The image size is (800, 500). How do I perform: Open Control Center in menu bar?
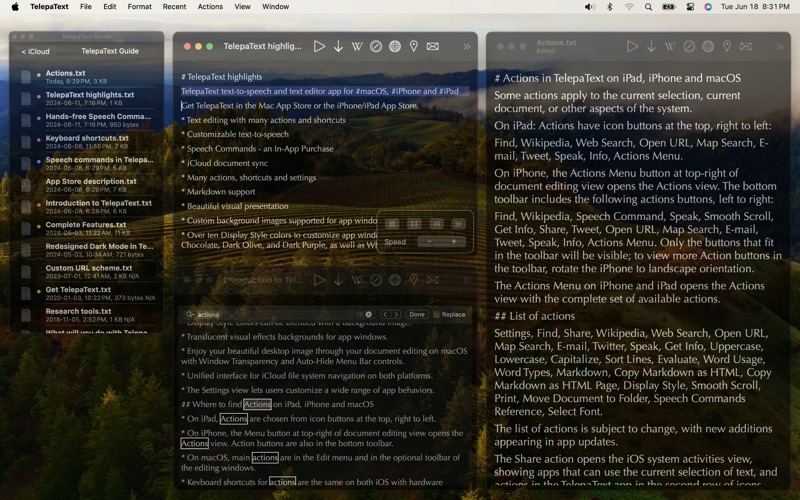tap(690, 7)
